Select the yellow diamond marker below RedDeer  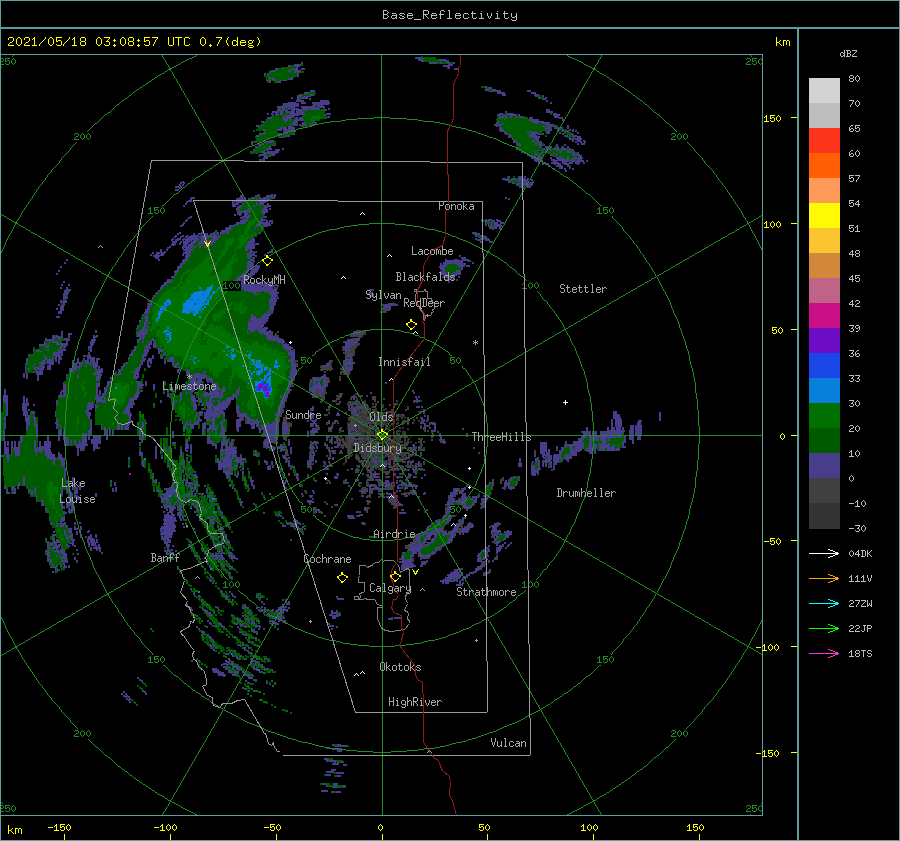(x=411, y=325)
